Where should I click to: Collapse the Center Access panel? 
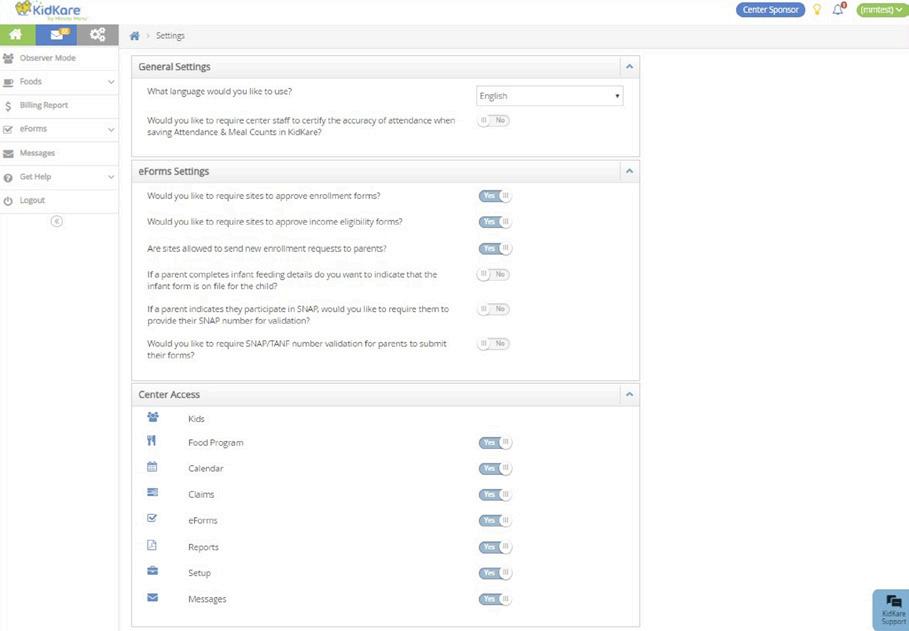[x=629, y=395]
